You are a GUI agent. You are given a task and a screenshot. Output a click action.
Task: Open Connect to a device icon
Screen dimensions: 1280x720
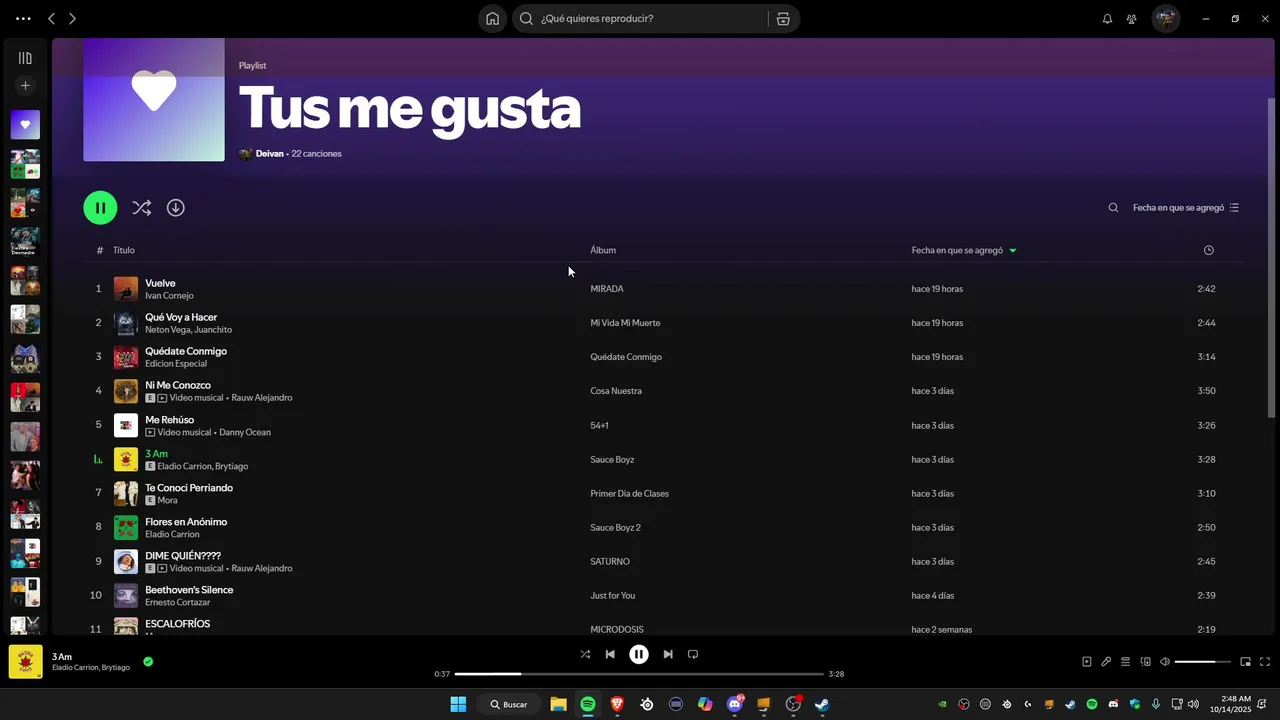1146,662
